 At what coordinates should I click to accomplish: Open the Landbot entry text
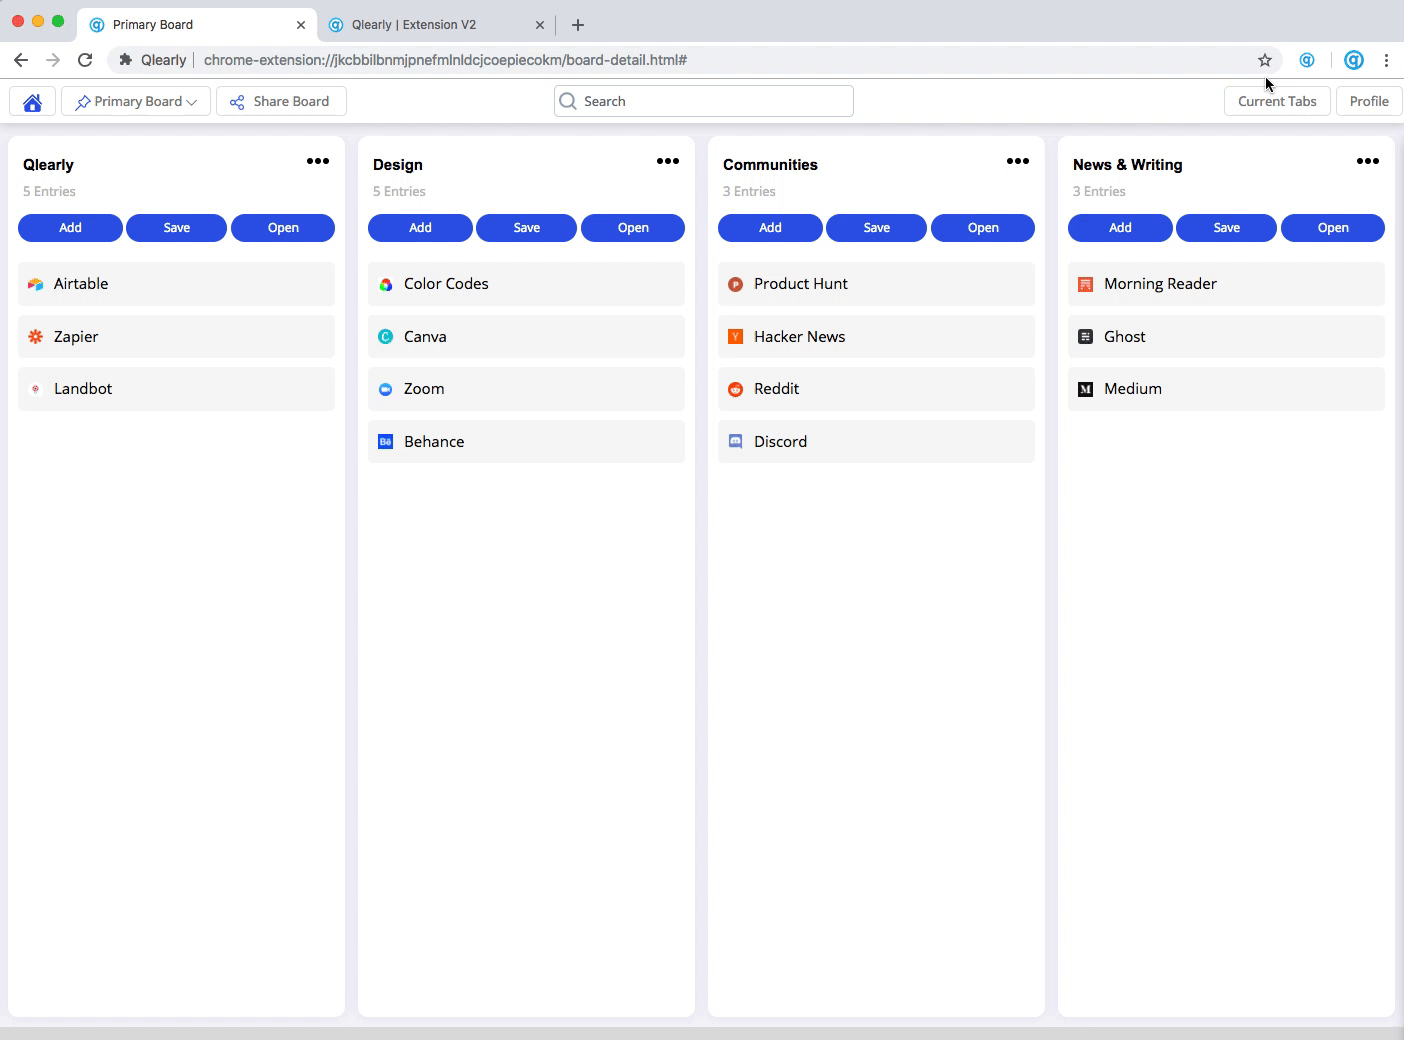coord(83,389)
